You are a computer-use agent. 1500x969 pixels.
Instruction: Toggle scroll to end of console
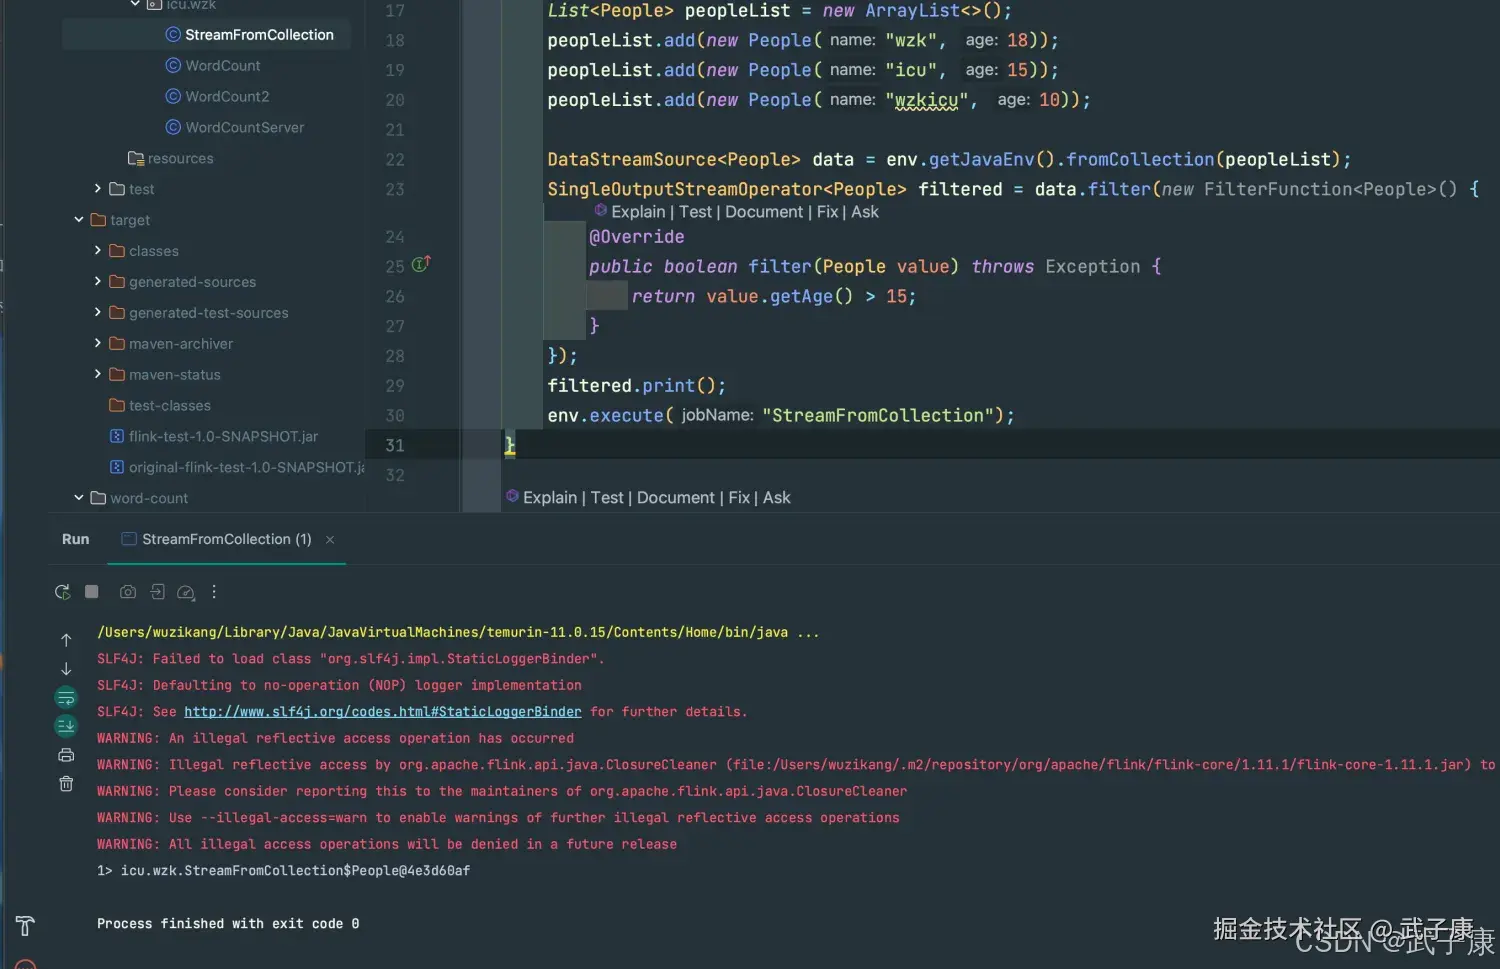[x=66, y=726]
